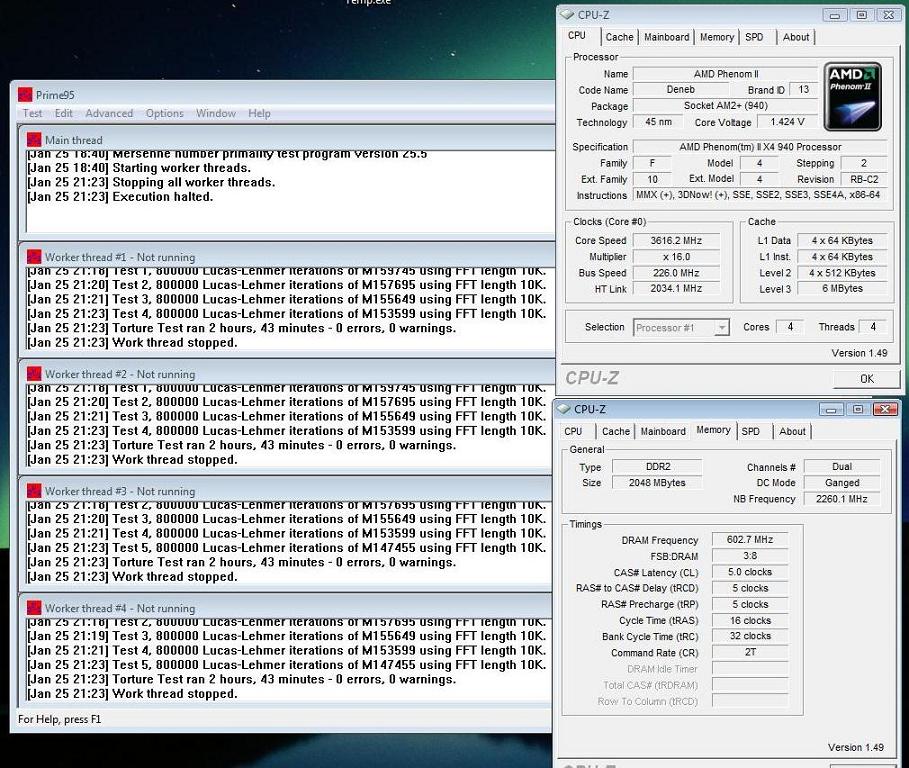Click the lower CPU-Z window title icon

click(563, 409)
